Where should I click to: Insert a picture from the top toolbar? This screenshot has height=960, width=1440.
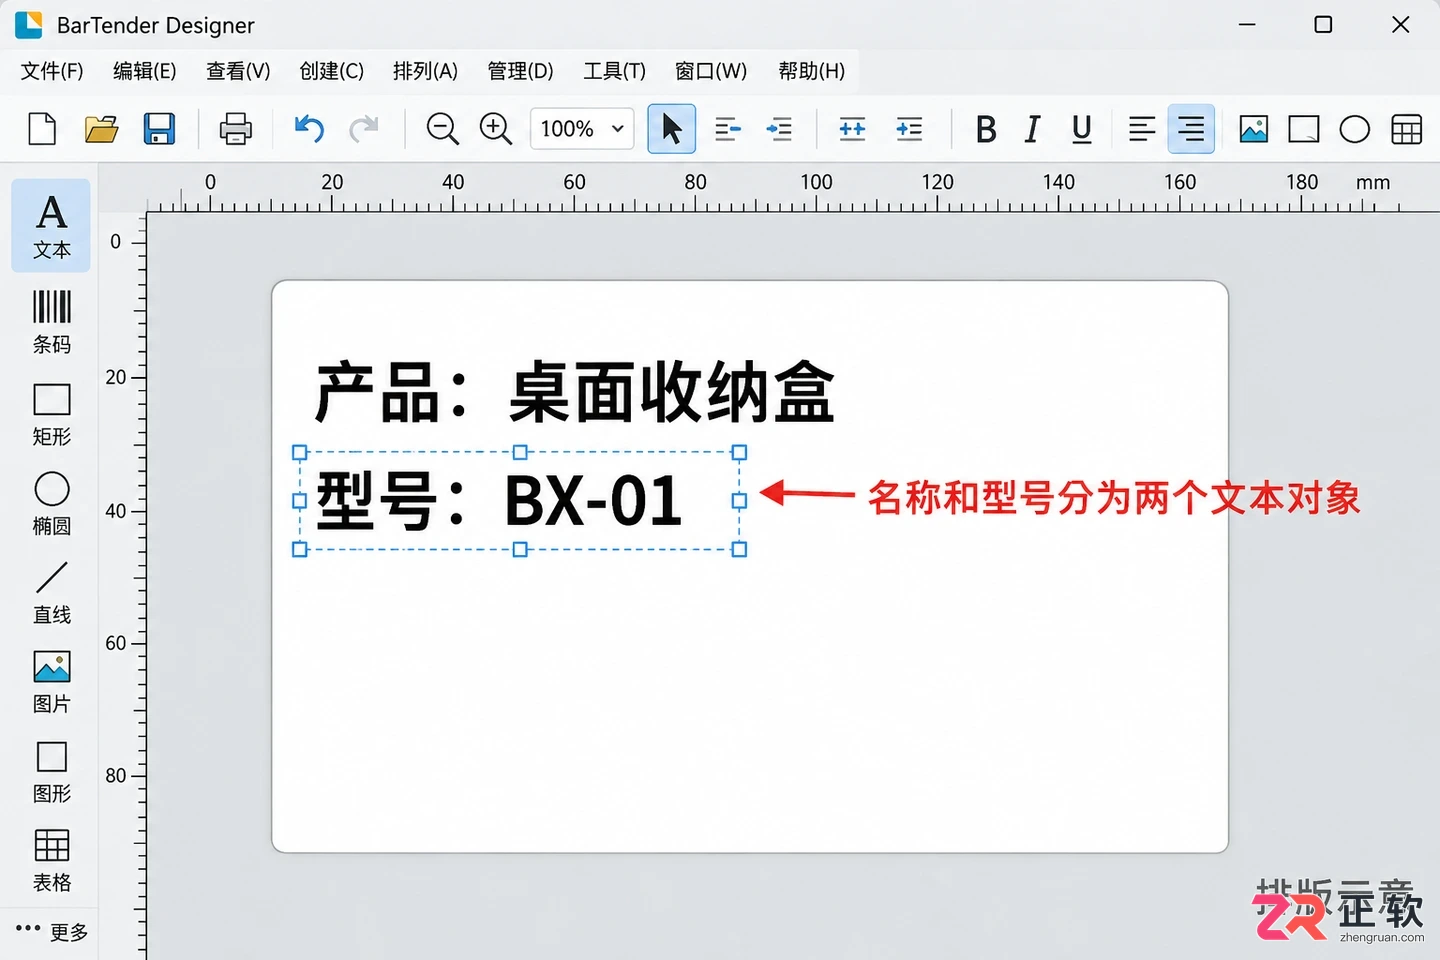[1254, 129]
